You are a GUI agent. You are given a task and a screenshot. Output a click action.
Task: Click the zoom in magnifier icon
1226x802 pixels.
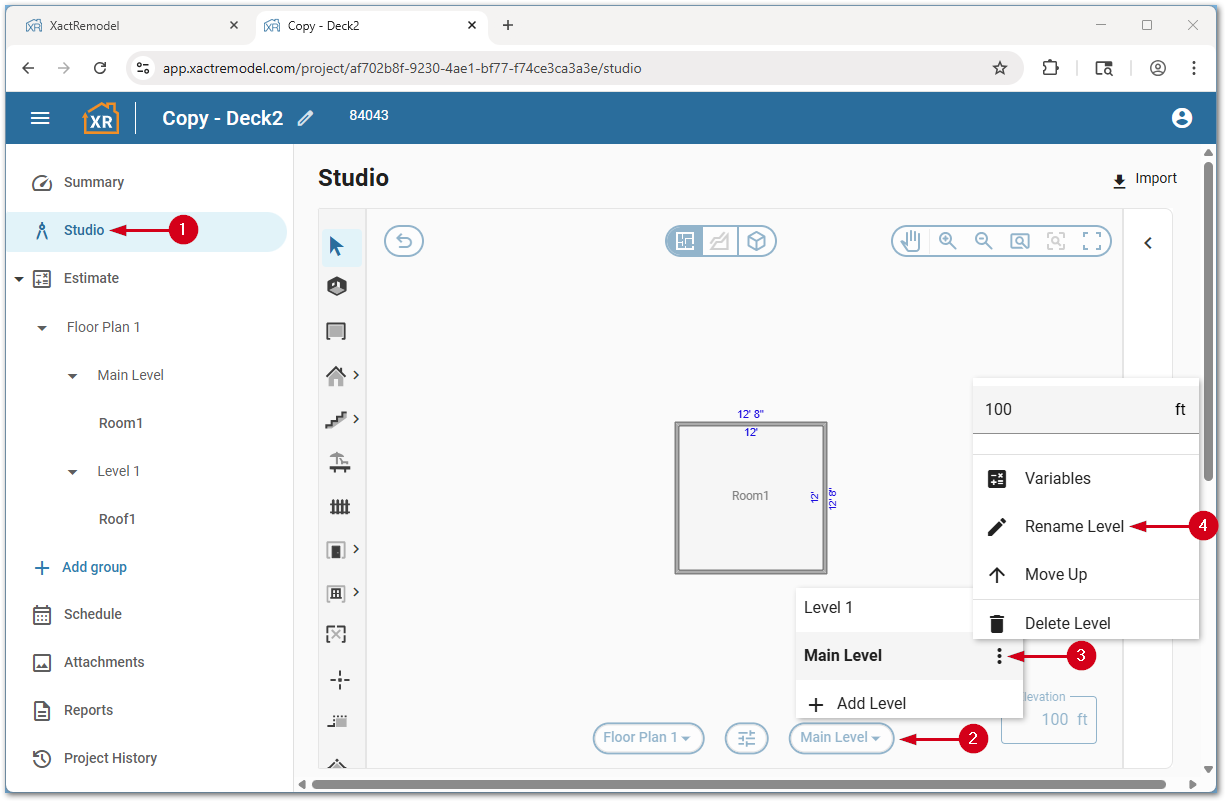pos(947,241)
